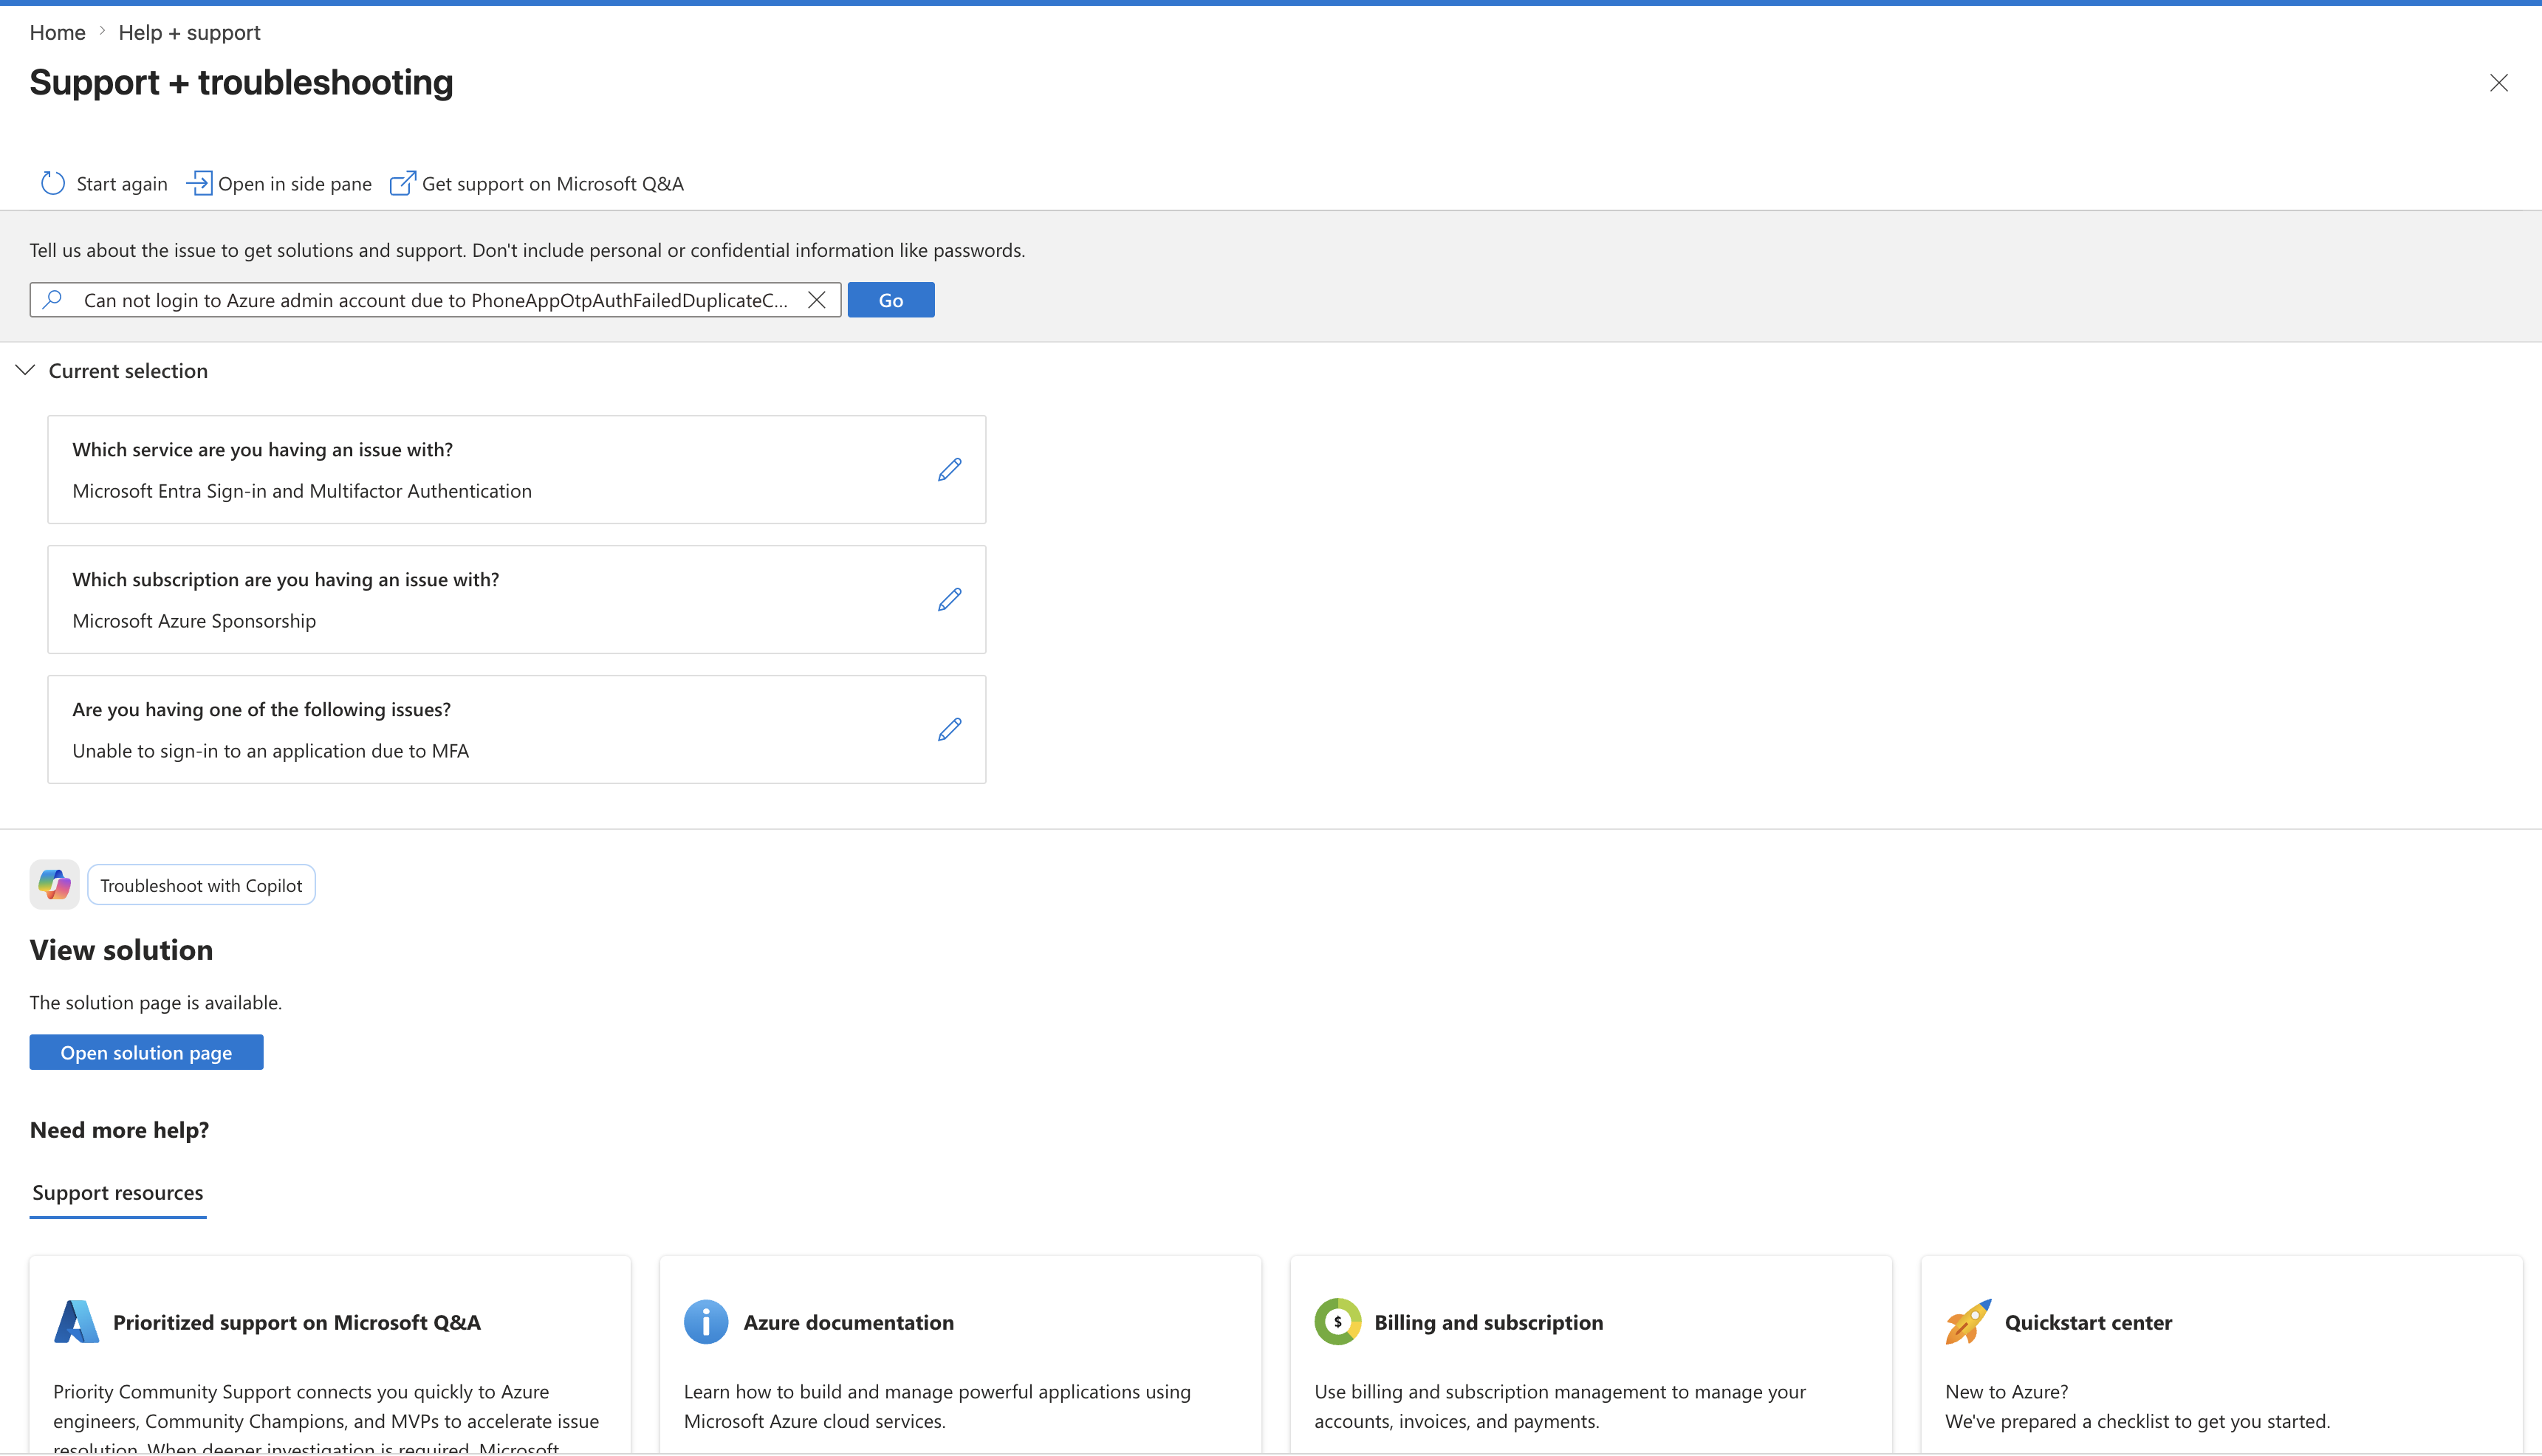Open Help + support breadcrumb link
2542x1456 pixels.
(189, 32)
